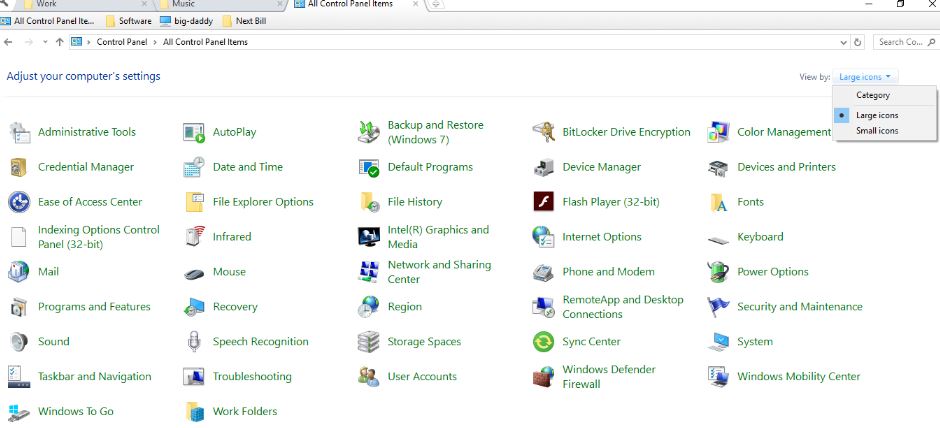This screenshot has width=940, height=428.
Task: Click the Sync Center green icon
Action: (543, 342)
